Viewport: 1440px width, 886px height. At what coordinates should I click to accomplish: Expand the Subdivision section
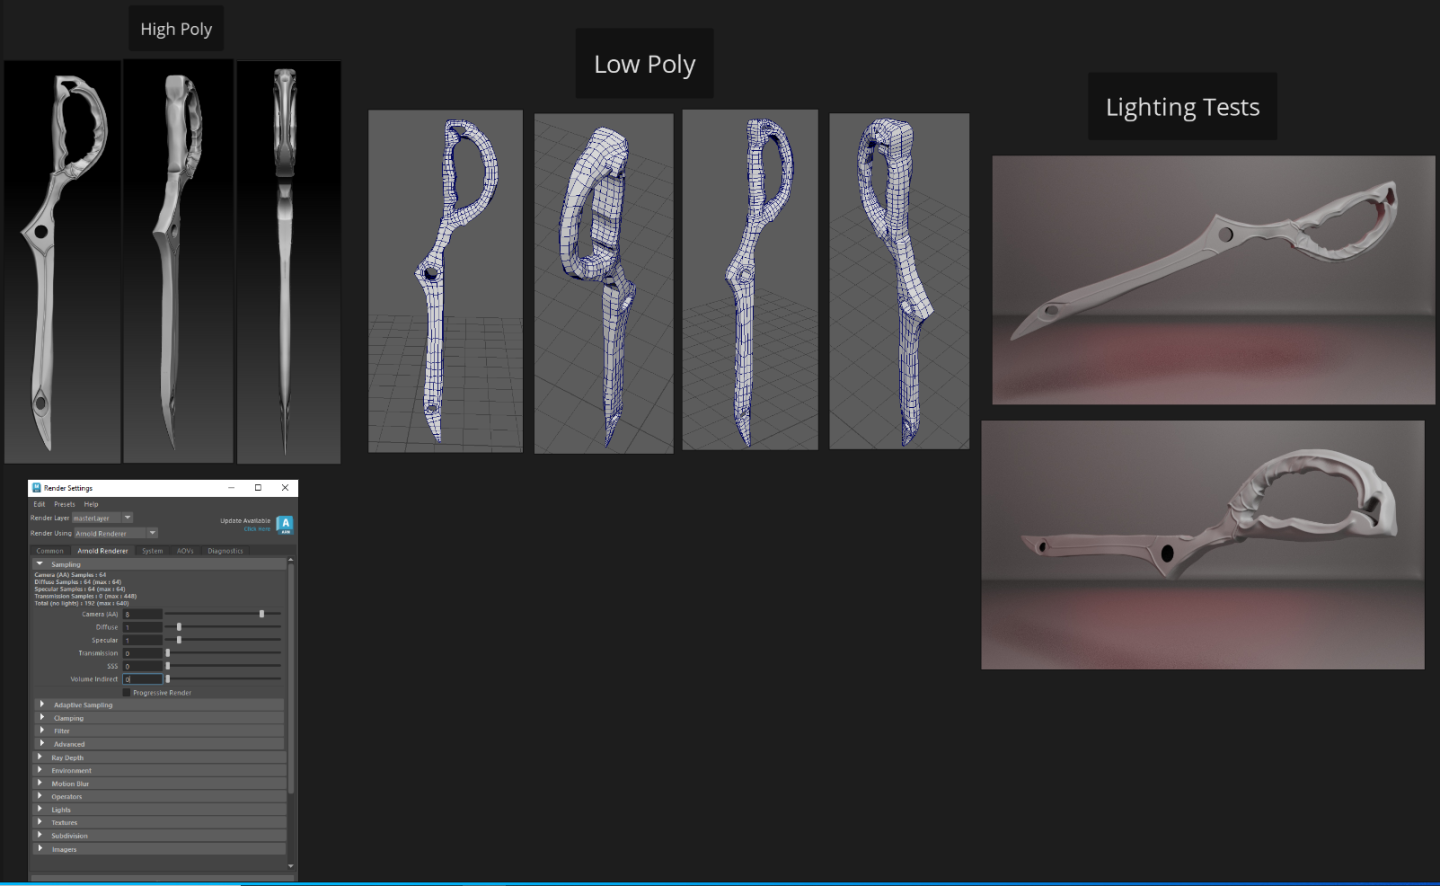[160, 836]
